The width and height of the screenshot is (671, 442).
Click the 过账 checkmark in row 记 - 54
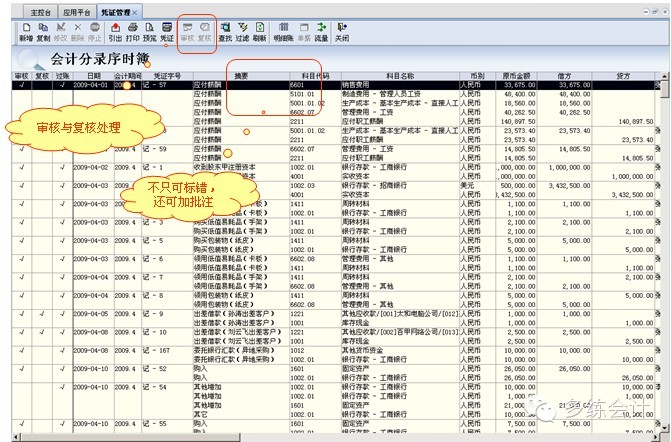click(62, 387)
